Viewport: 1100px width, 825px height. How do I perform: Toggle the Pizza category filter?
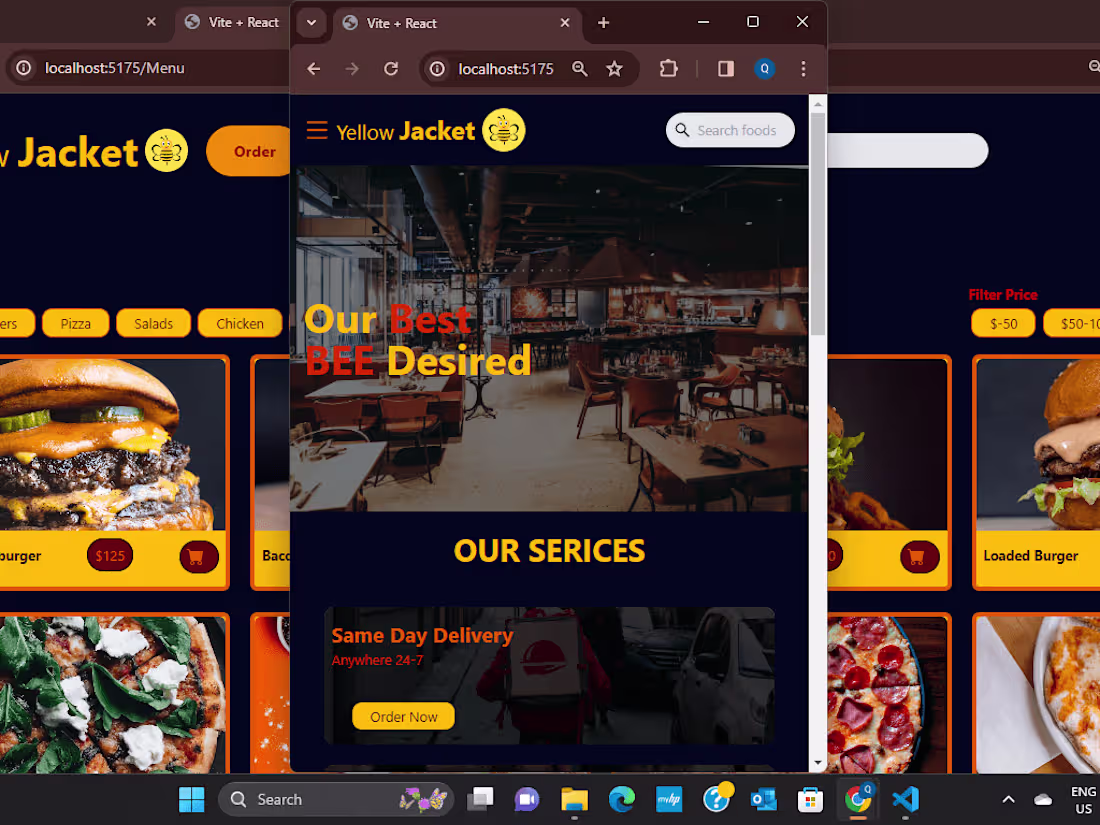75,322
